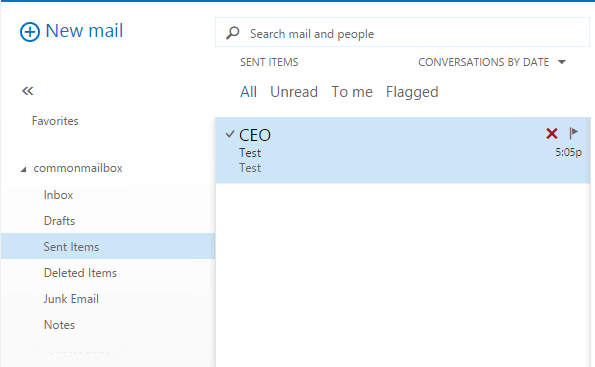Compose using the New mail link
Image resolution: width=595 pixels, height=367 pixels.
pos(84,31)
